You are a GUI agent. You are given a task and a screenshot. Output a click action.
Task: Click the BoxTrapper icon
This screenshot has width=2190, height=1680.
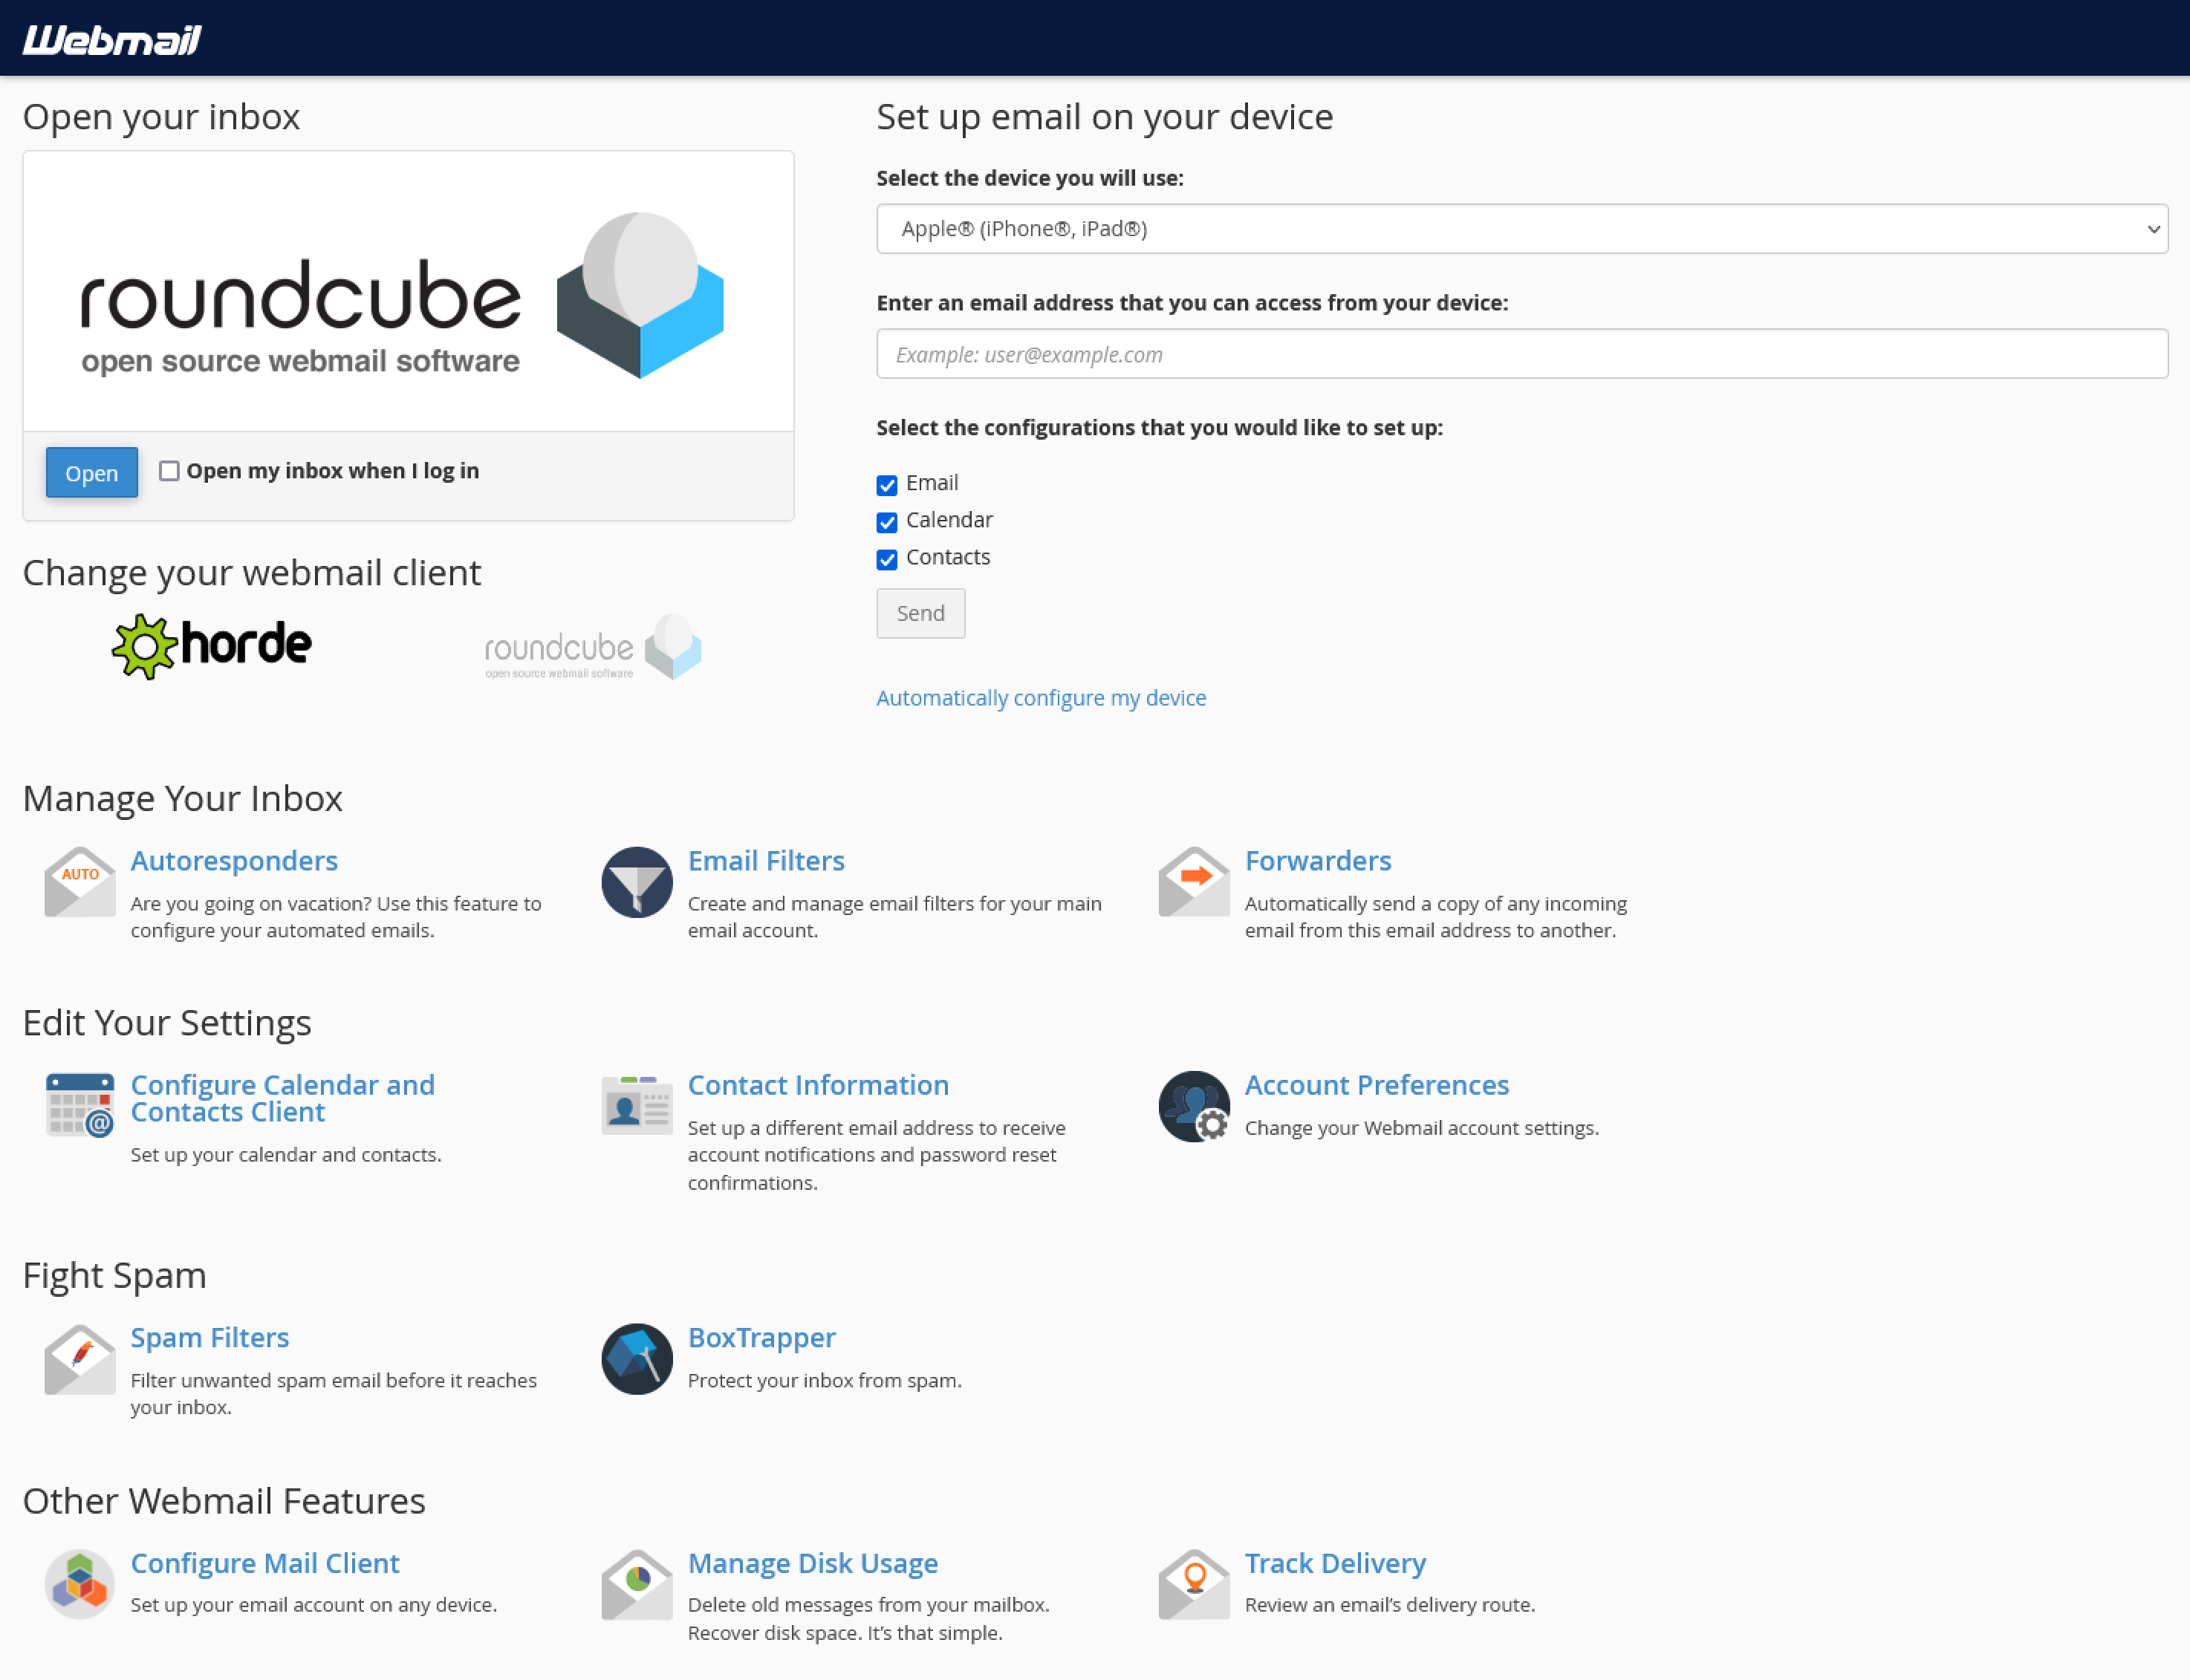[x=635, y=1357]
